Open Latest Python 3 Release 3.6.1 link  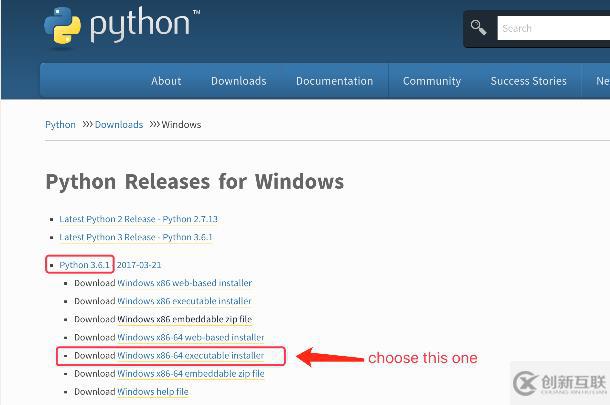tap(136, 237)
